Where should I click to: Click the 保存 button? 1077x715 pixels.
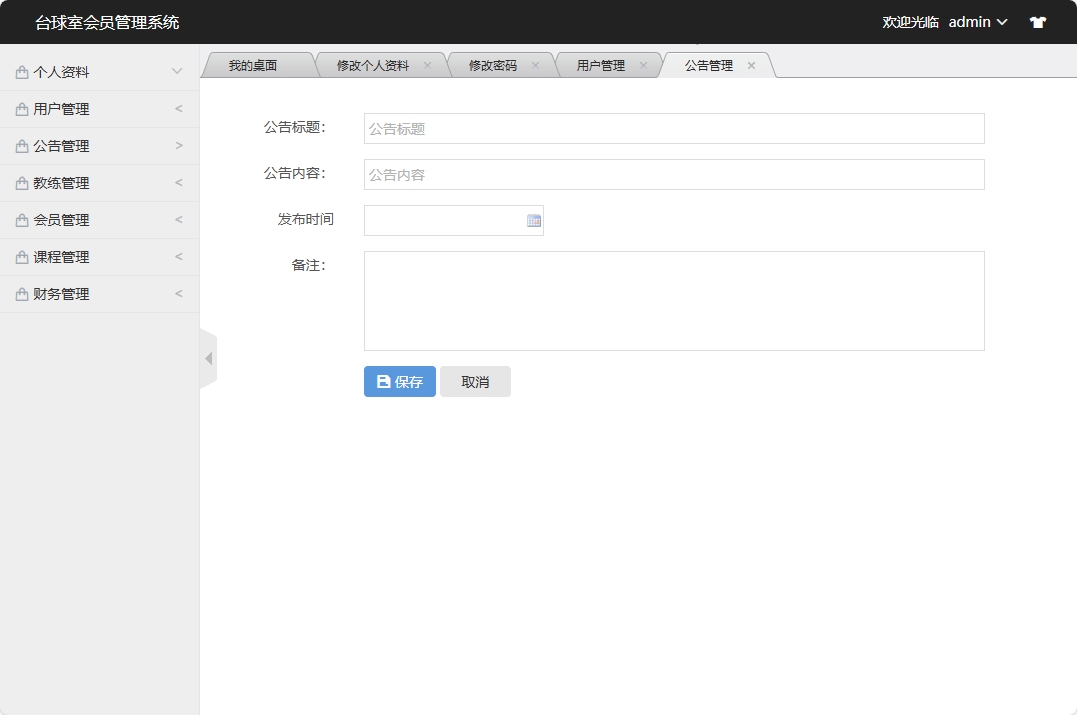pos(399,381)
